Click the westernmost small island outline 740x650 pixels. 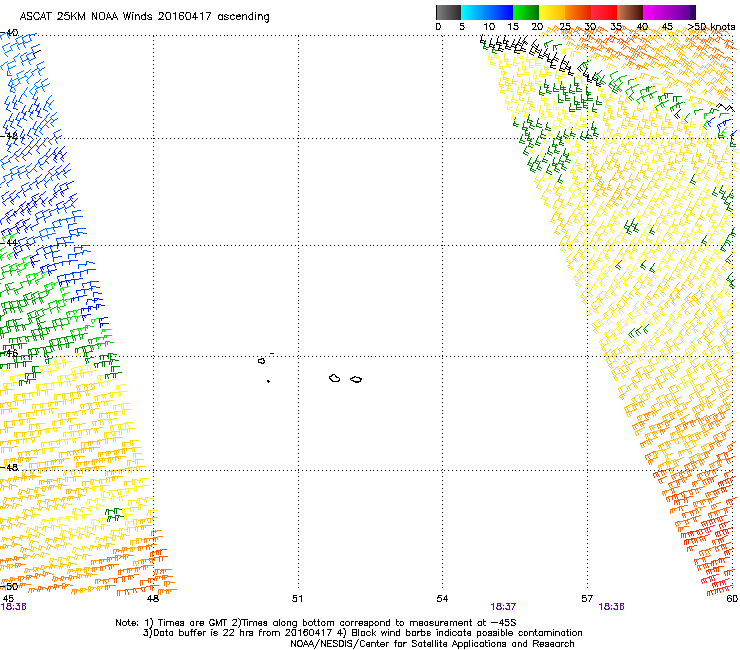tap(261, 361)
